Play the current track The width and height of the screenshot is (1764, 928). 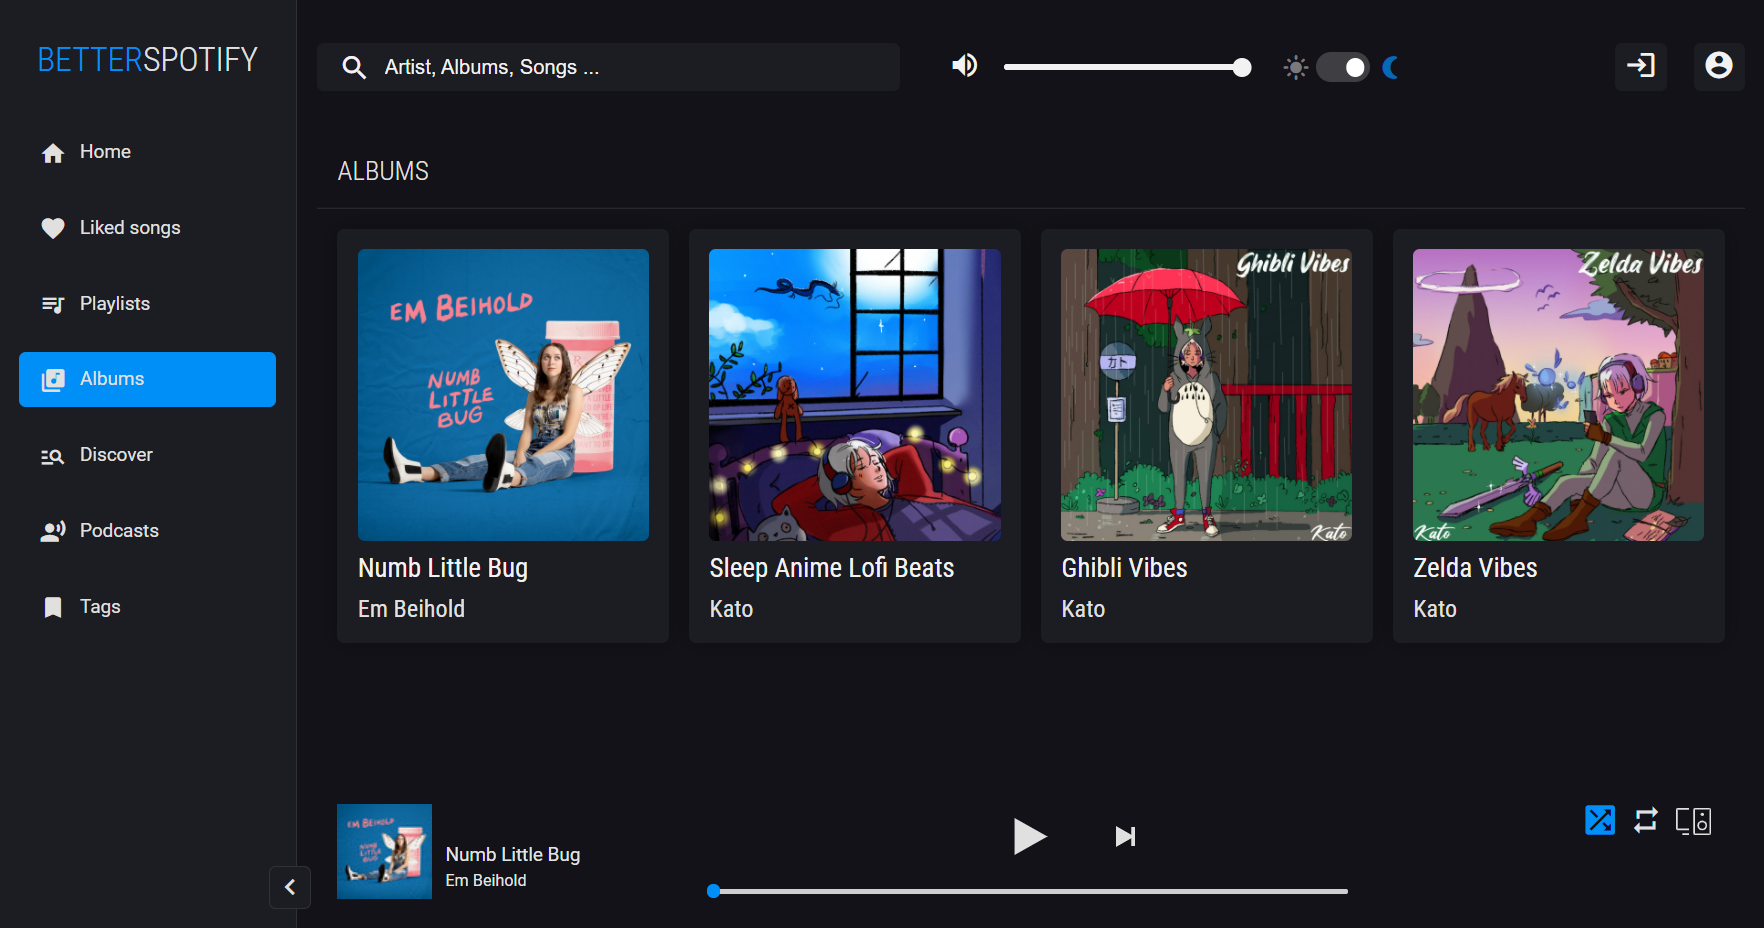[1029, 836]
